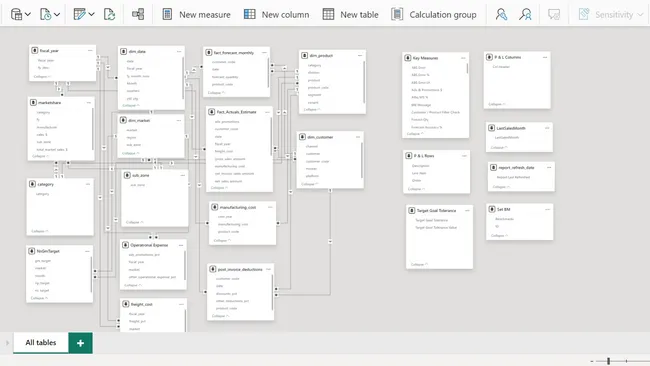Viewport: 650px width, 366px height.
Task: Adjust the zoom slider handle
Action: point(608,361)
